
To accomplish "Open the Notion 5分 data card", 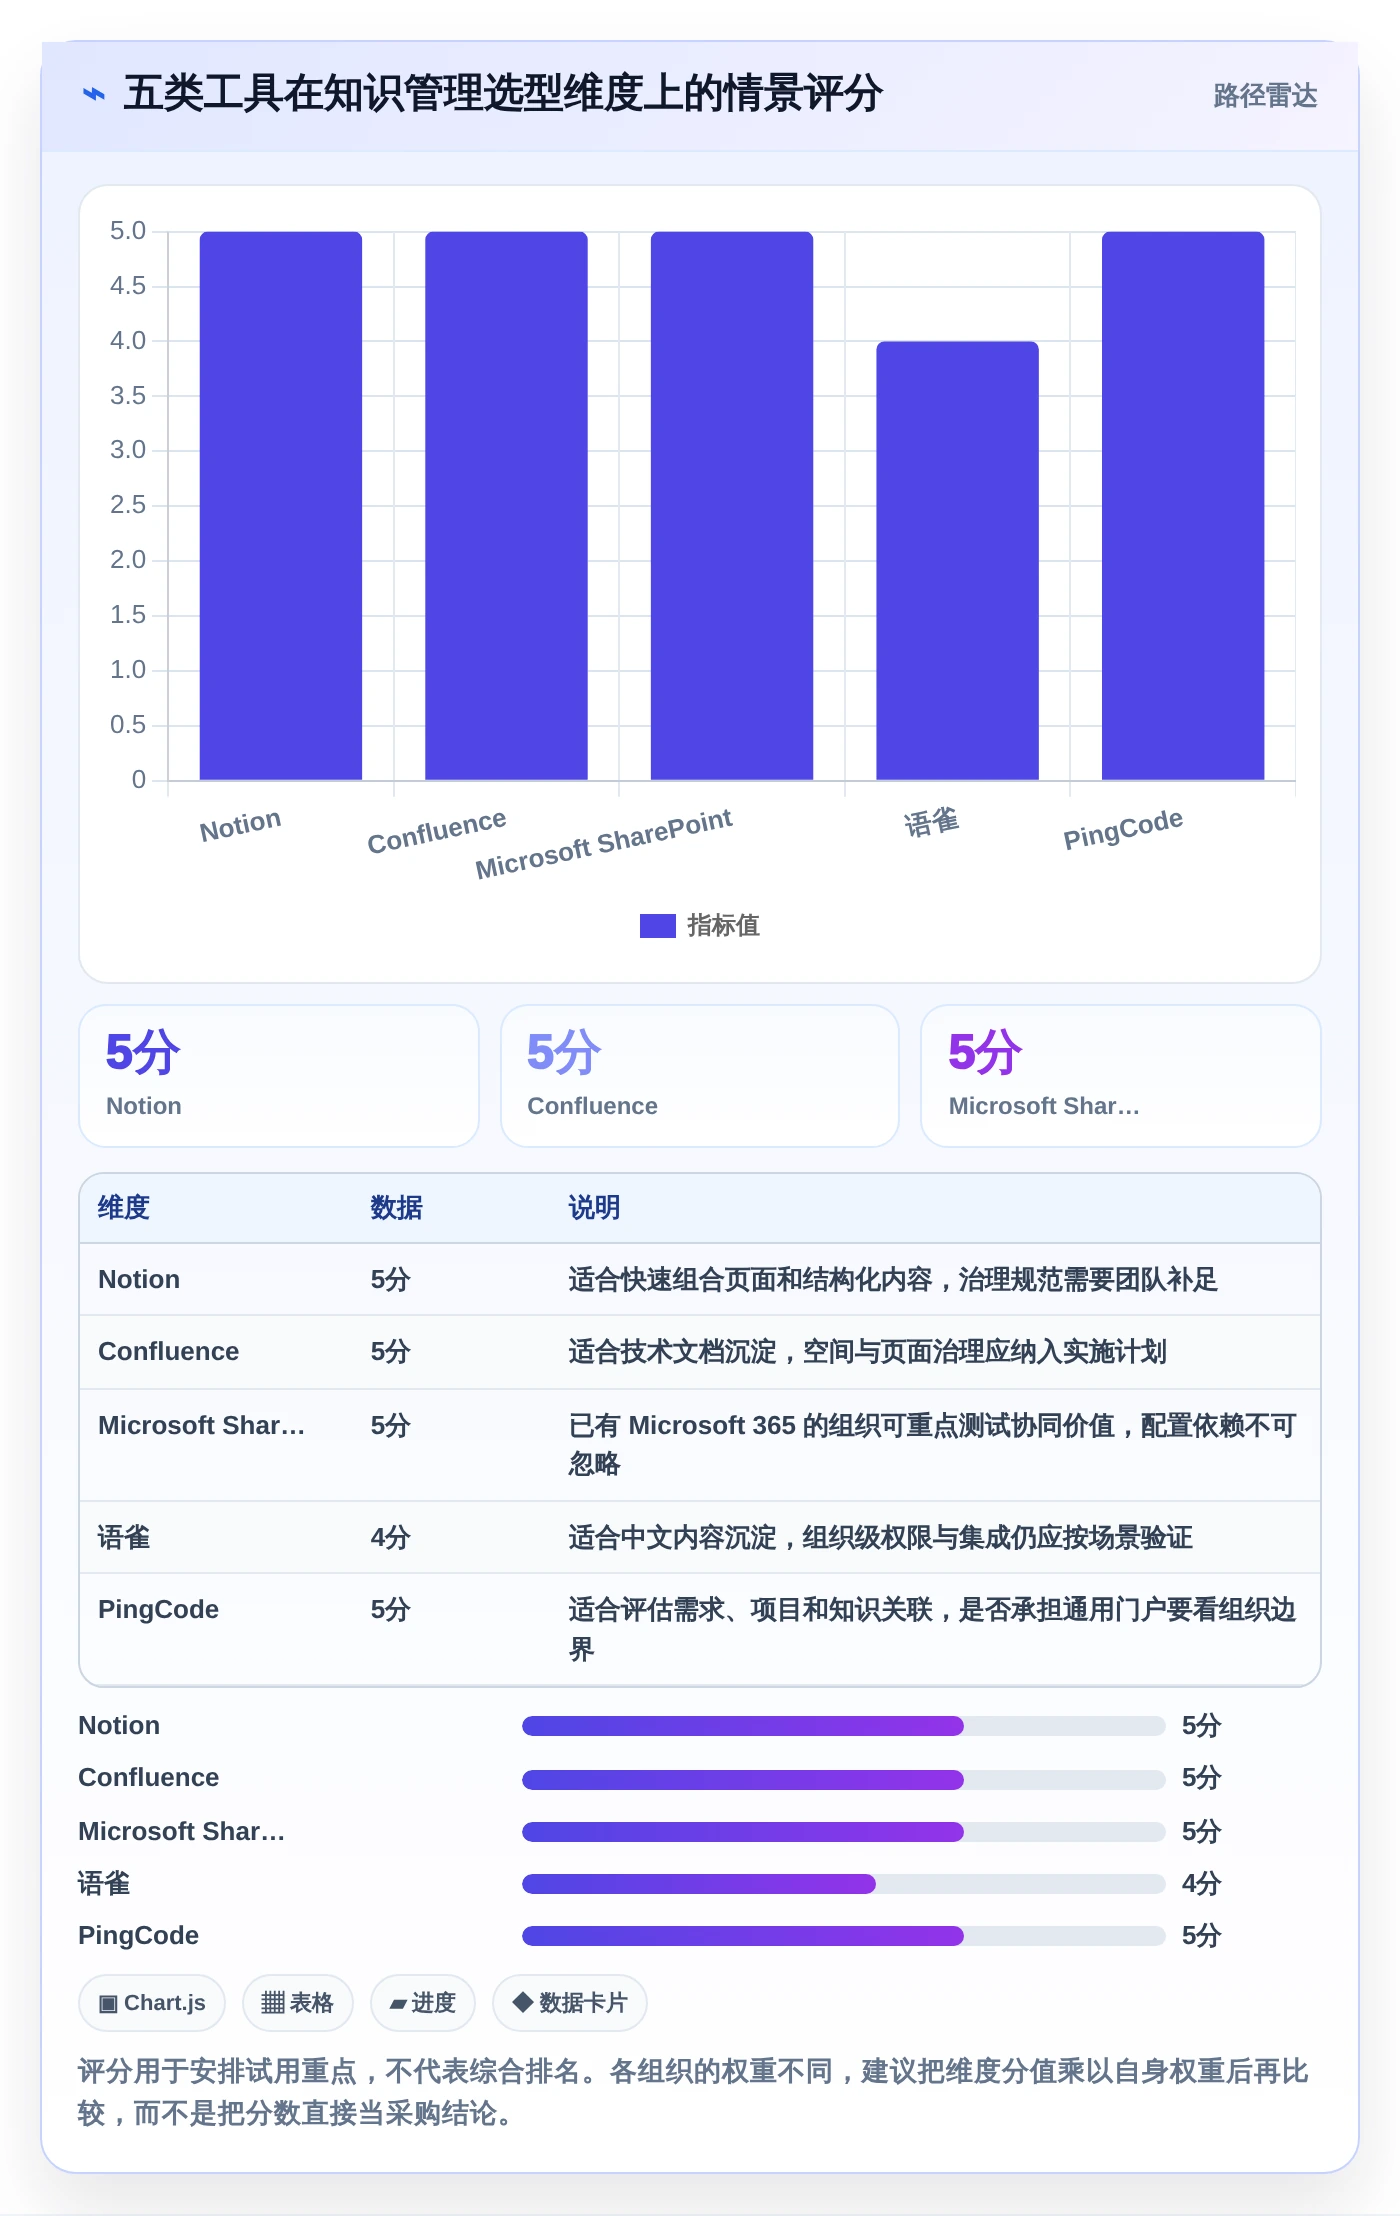I will (x=279, y=1076).
